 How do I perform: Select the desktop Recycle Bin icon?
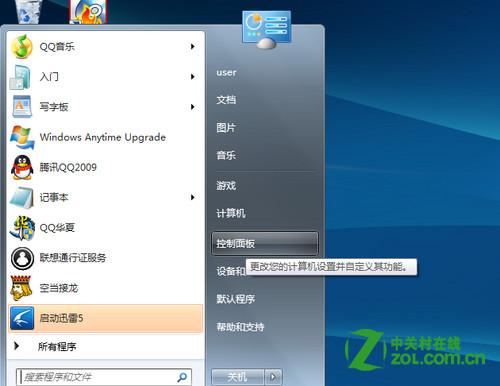(30, 12)
